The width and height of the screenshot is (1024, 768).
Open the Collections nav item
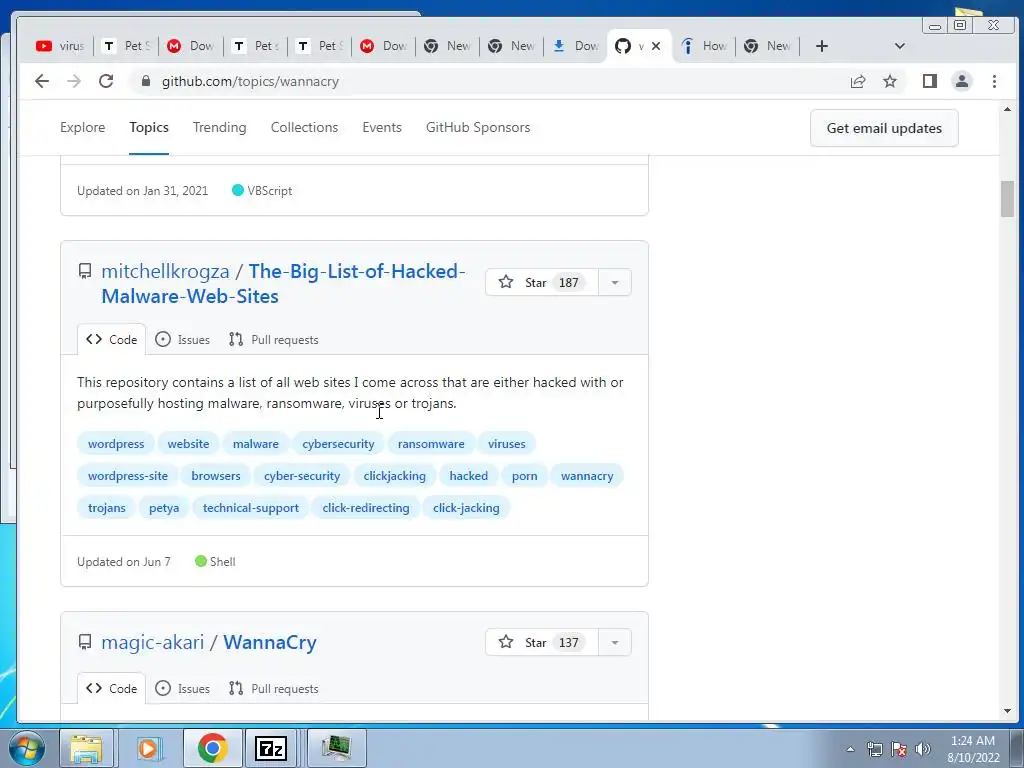[x=304, y=127]
